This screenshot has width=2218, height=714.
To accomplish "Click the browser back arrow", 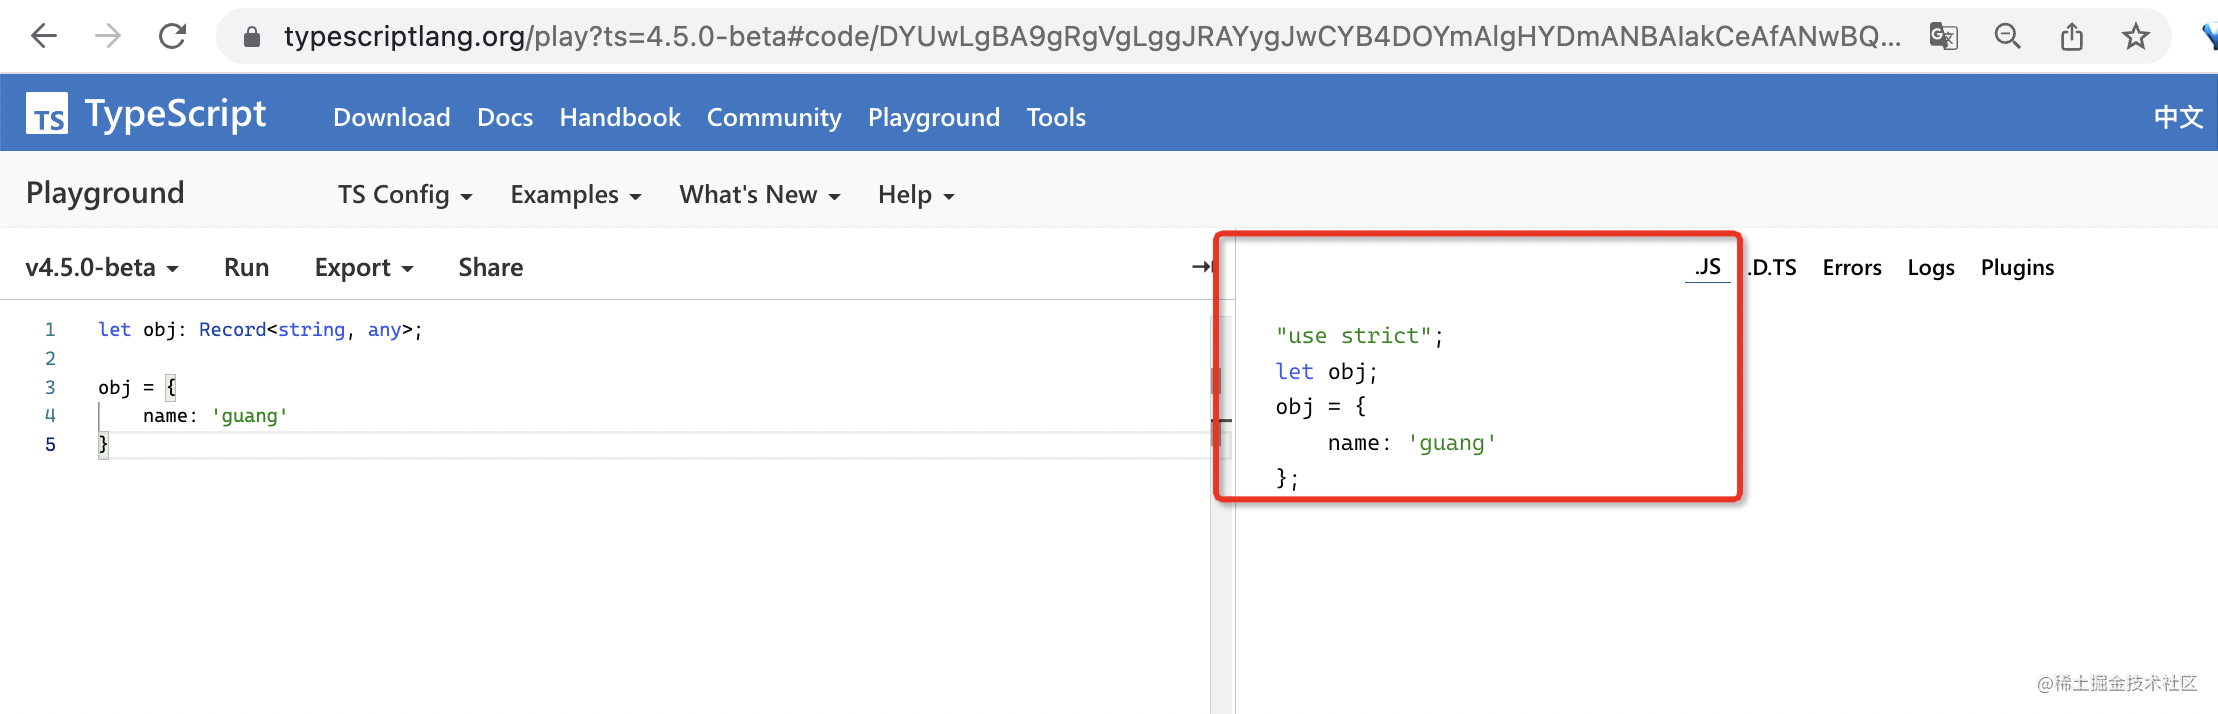I will pyautogui.click(x=44, y=37).
